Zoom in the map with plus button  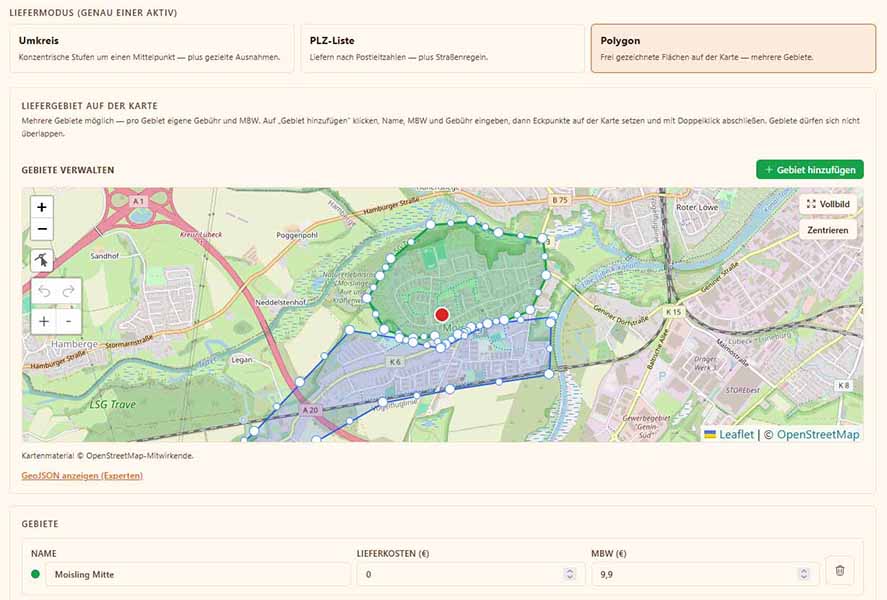pyautogui.click(x=42, y=208)
